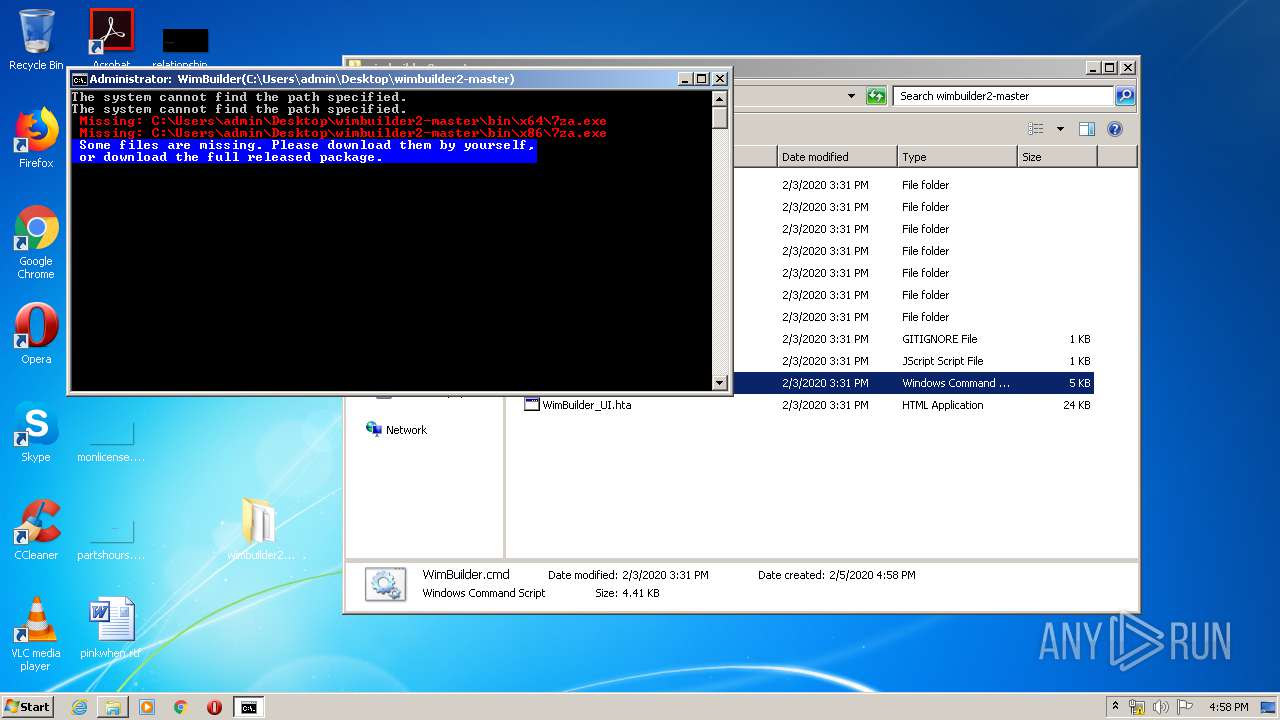The image size is (1280, 720).
Task: Click the volume icon in system tray
Action: [1161, 707]
